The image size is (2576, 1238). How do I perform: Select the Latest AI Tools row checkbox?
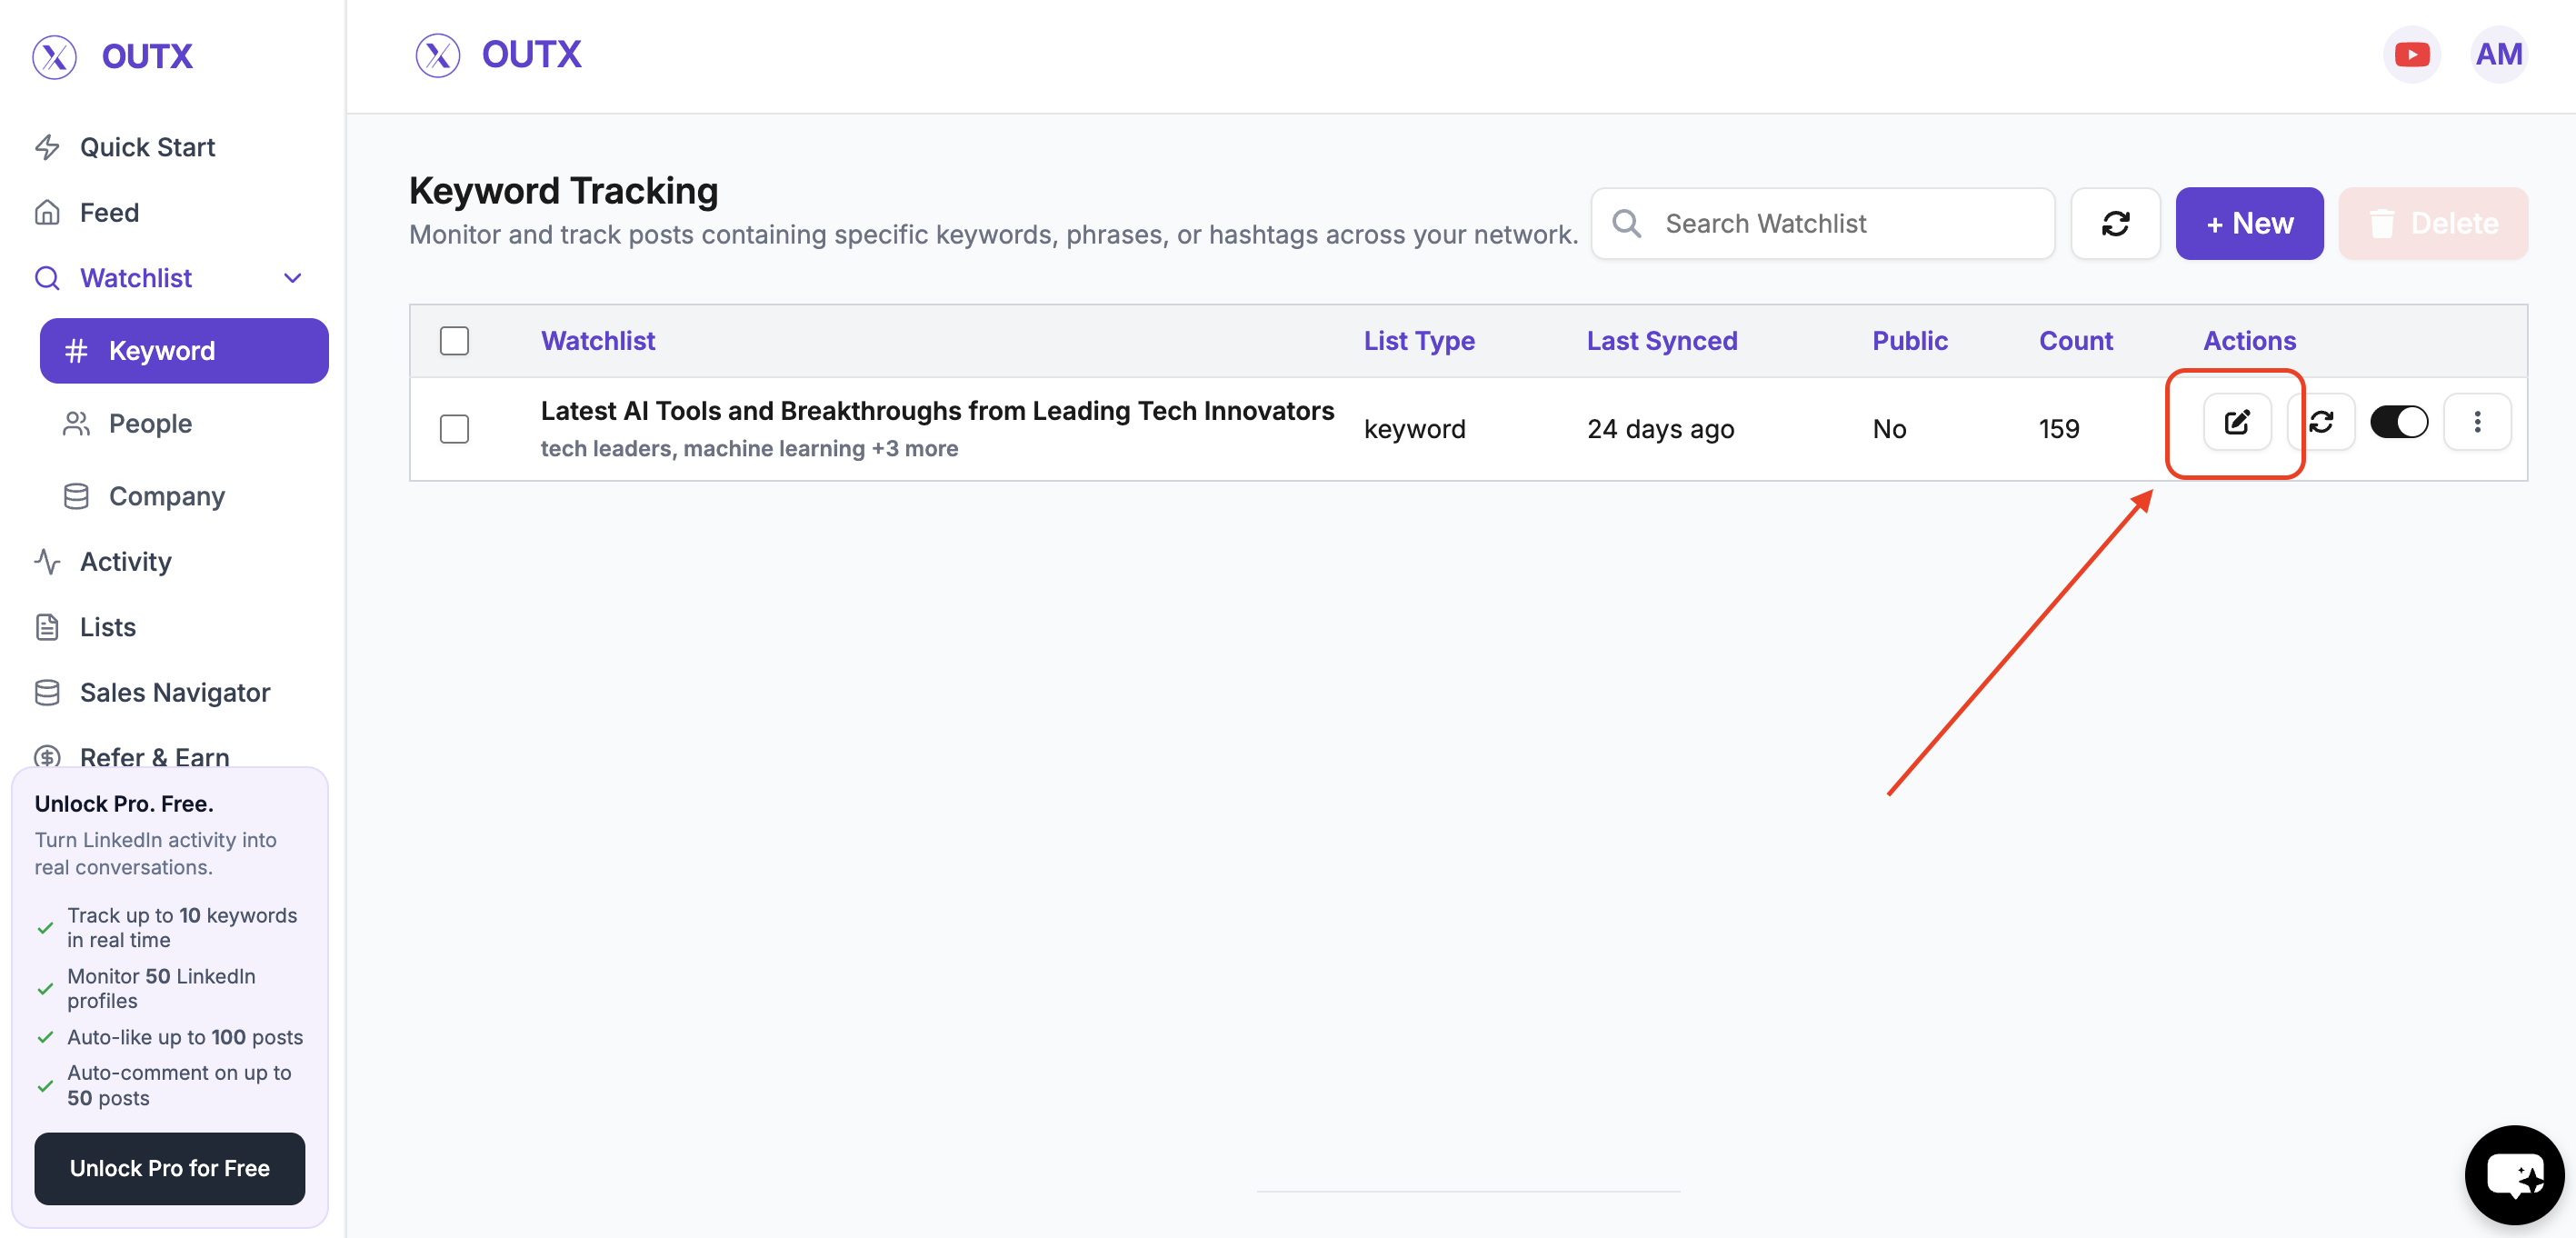point(454,429)
